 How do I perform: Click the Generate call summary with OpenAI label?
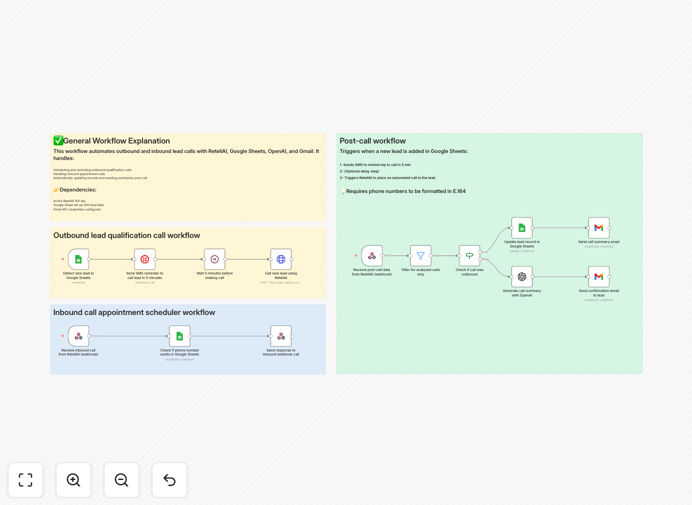[x=522, y=293]
